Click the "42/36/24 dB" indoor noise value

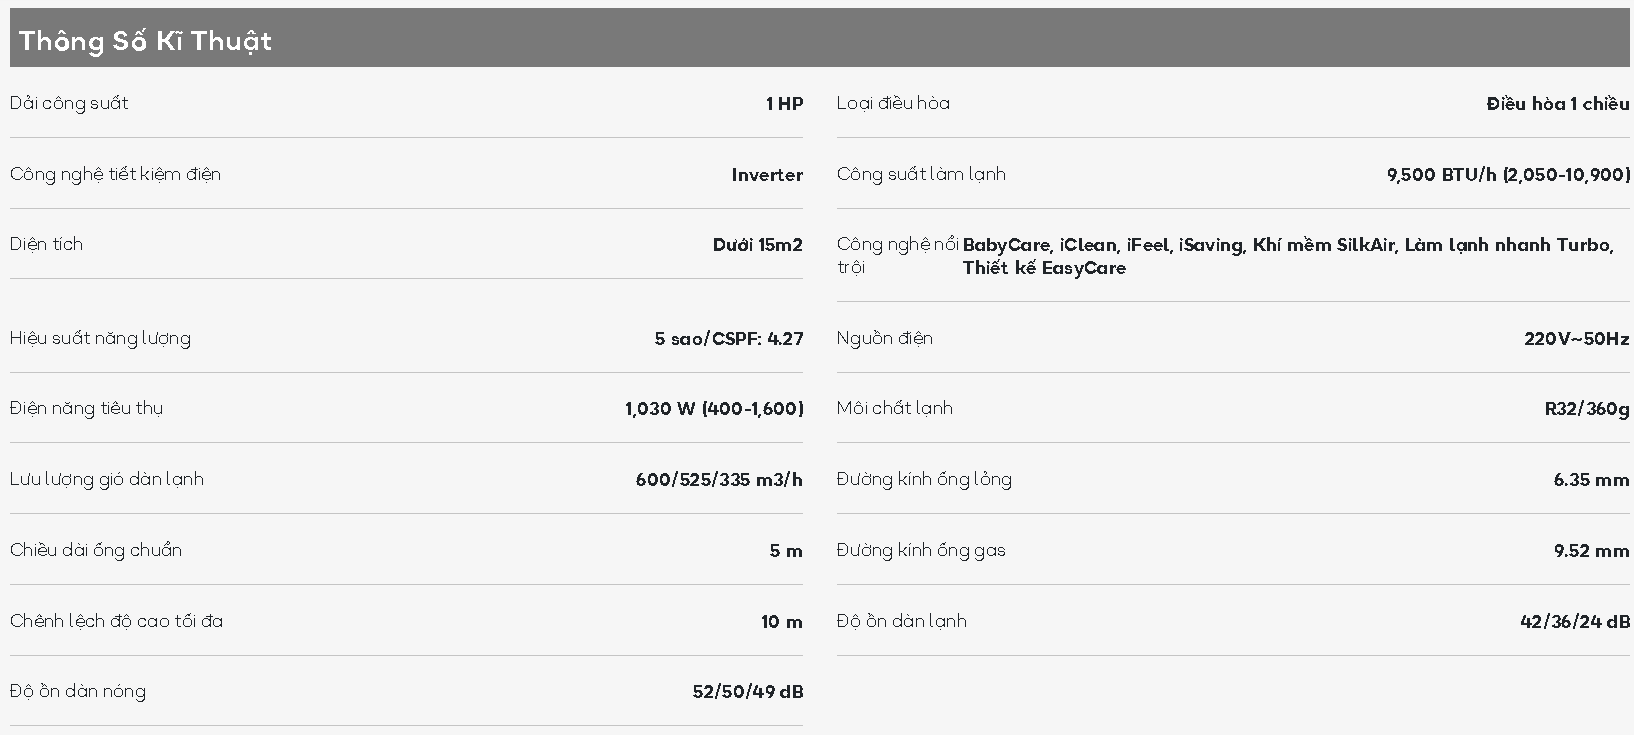click(x=1574, y=622)
